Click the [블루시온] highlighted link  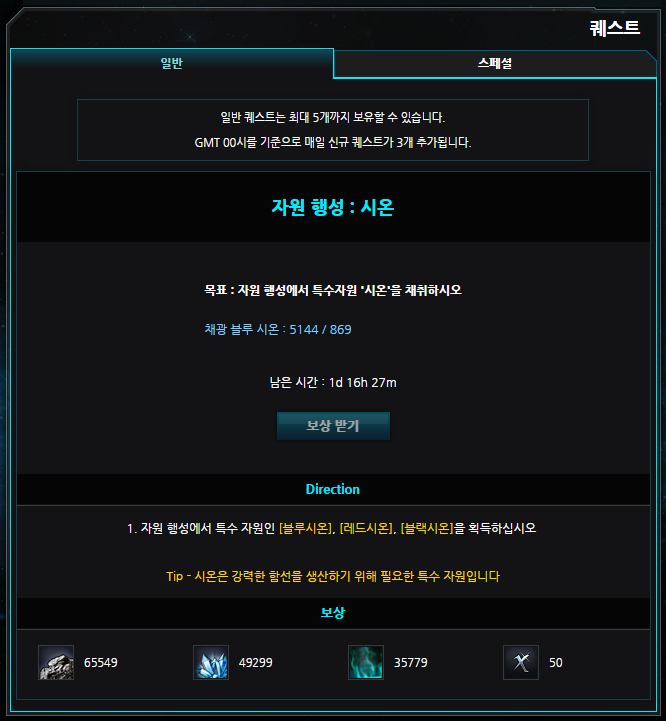click(305, 528)
